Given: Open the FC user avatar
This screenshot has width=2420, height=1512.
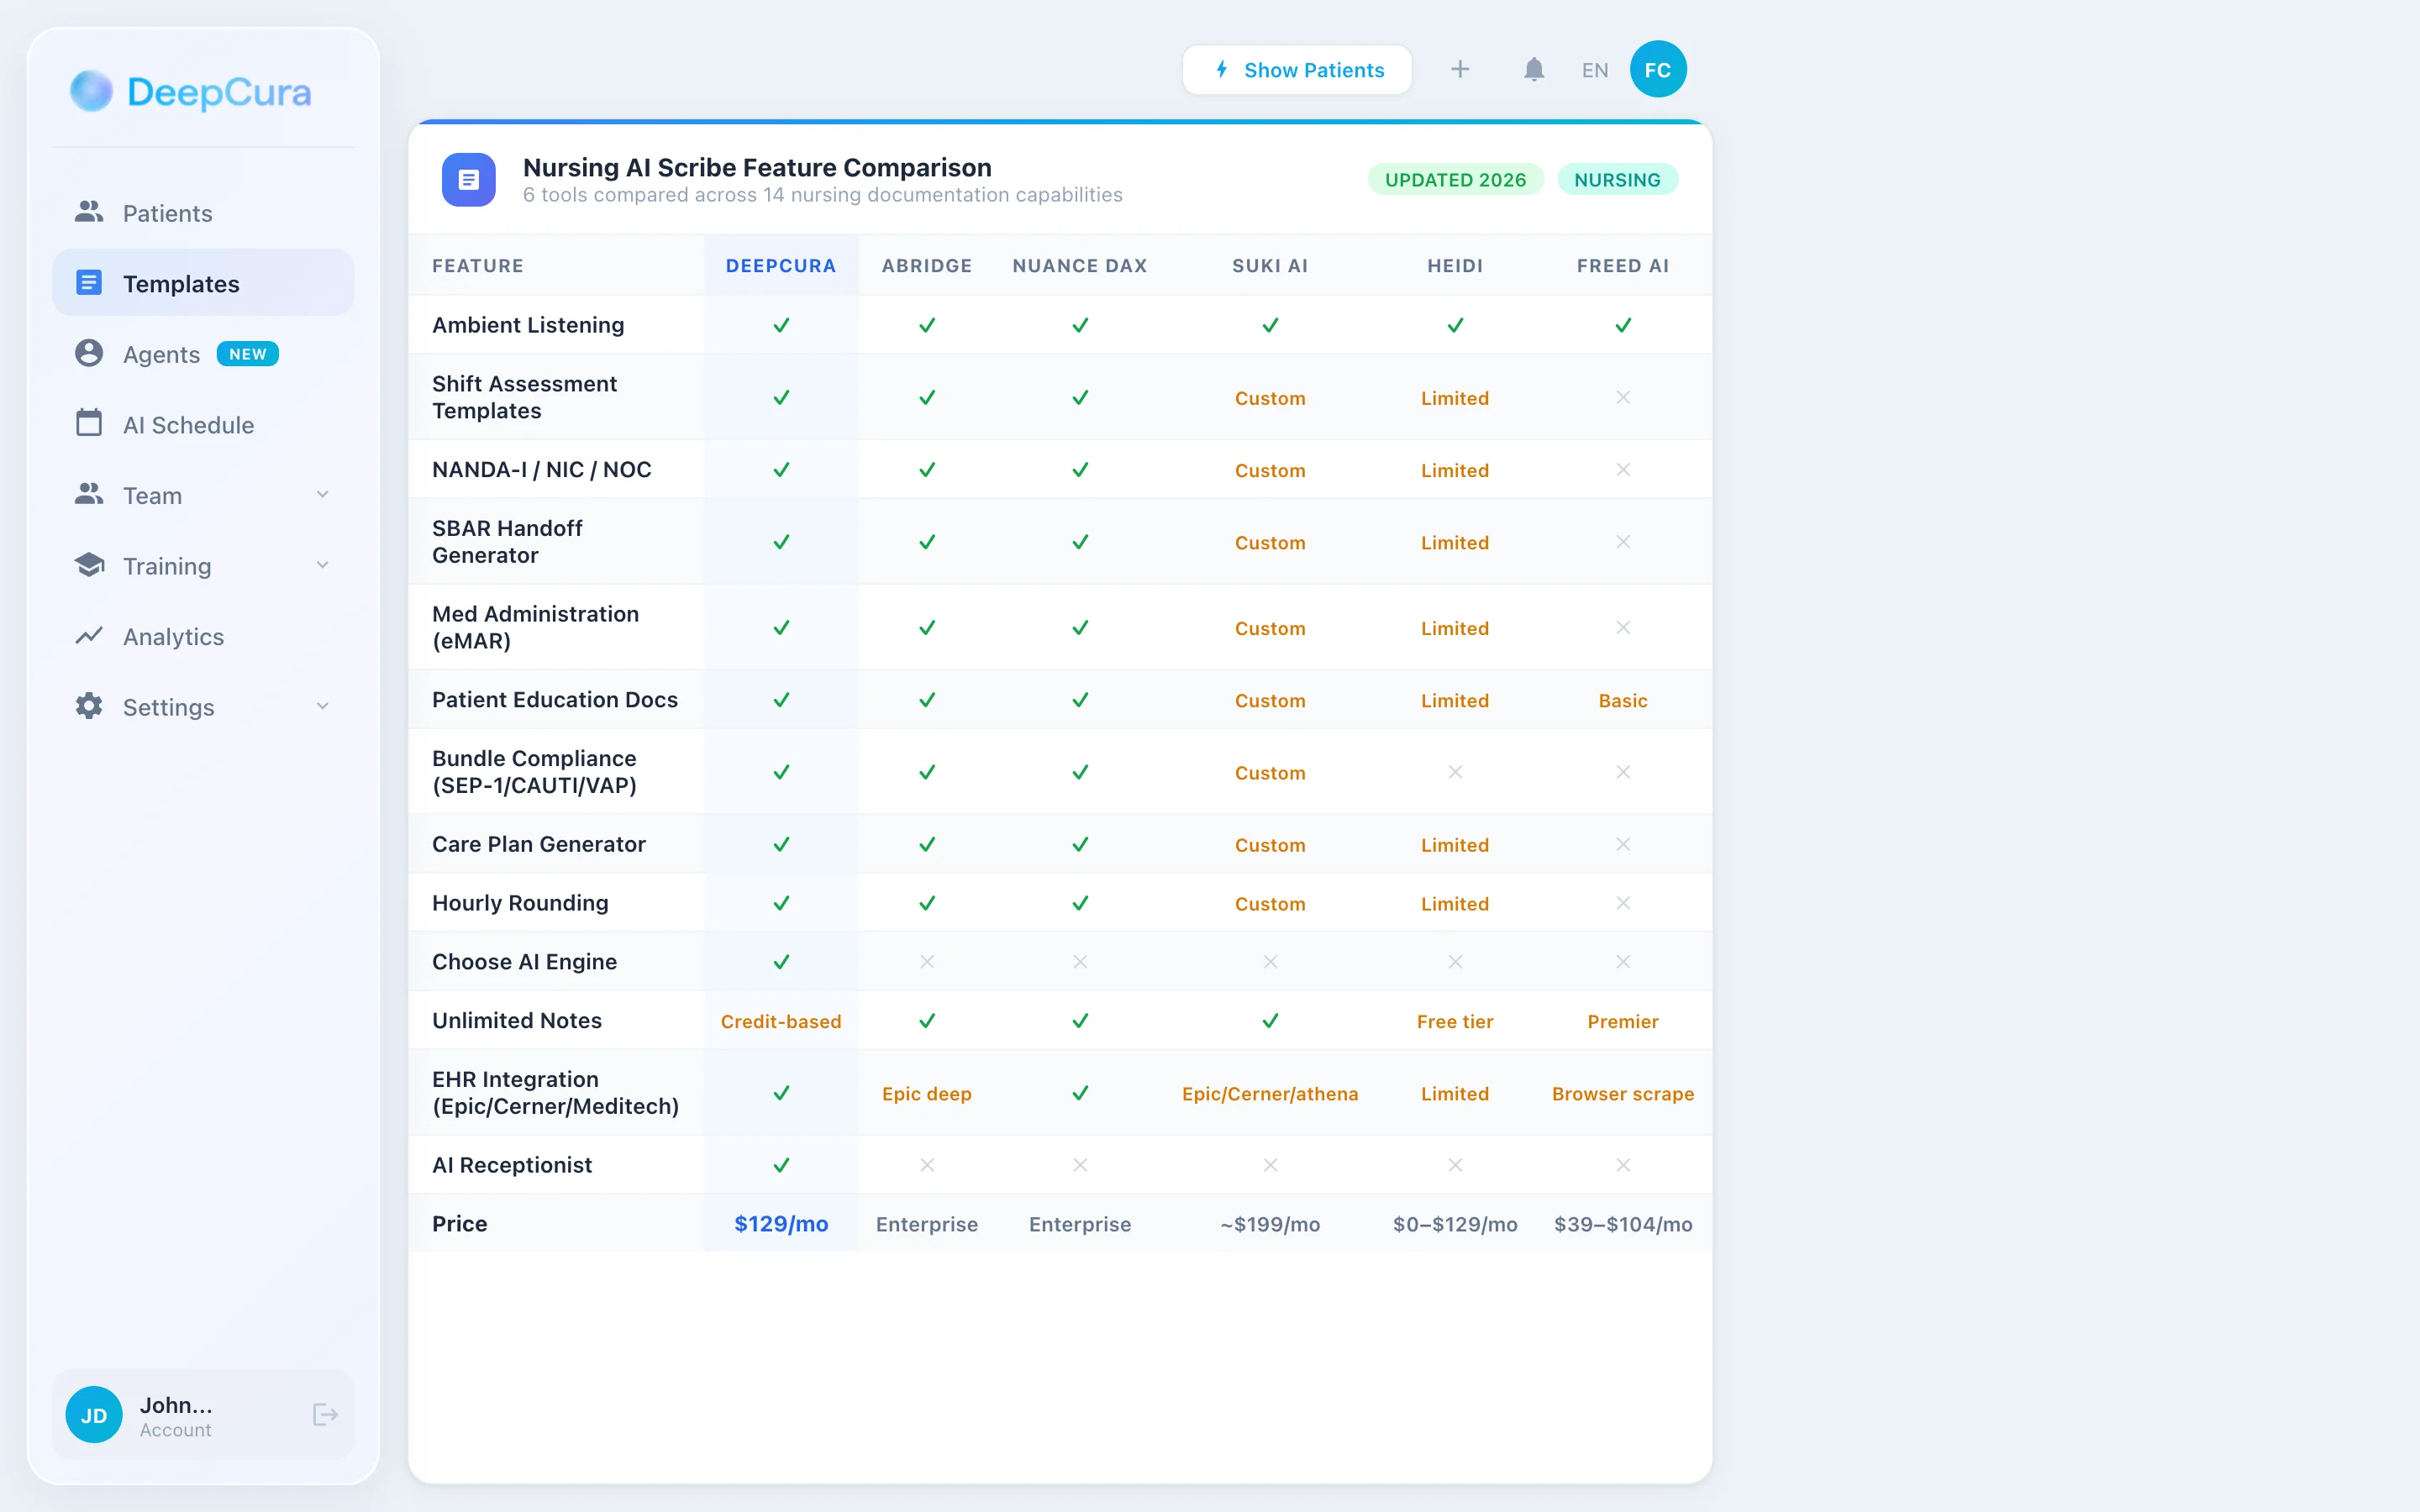Looking at the screenshot, I should click(1657, 70).
